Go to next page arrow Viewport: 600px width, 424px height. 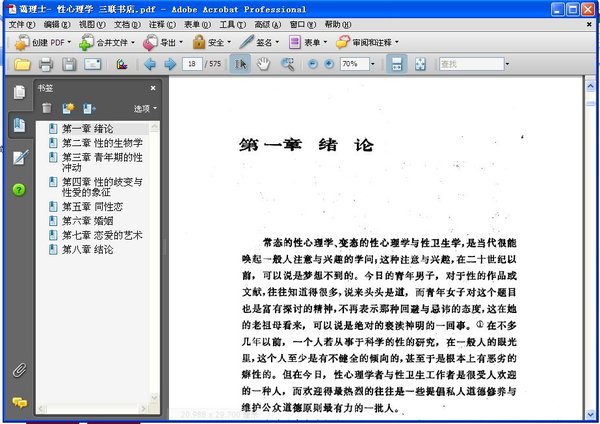click(169, 64)
